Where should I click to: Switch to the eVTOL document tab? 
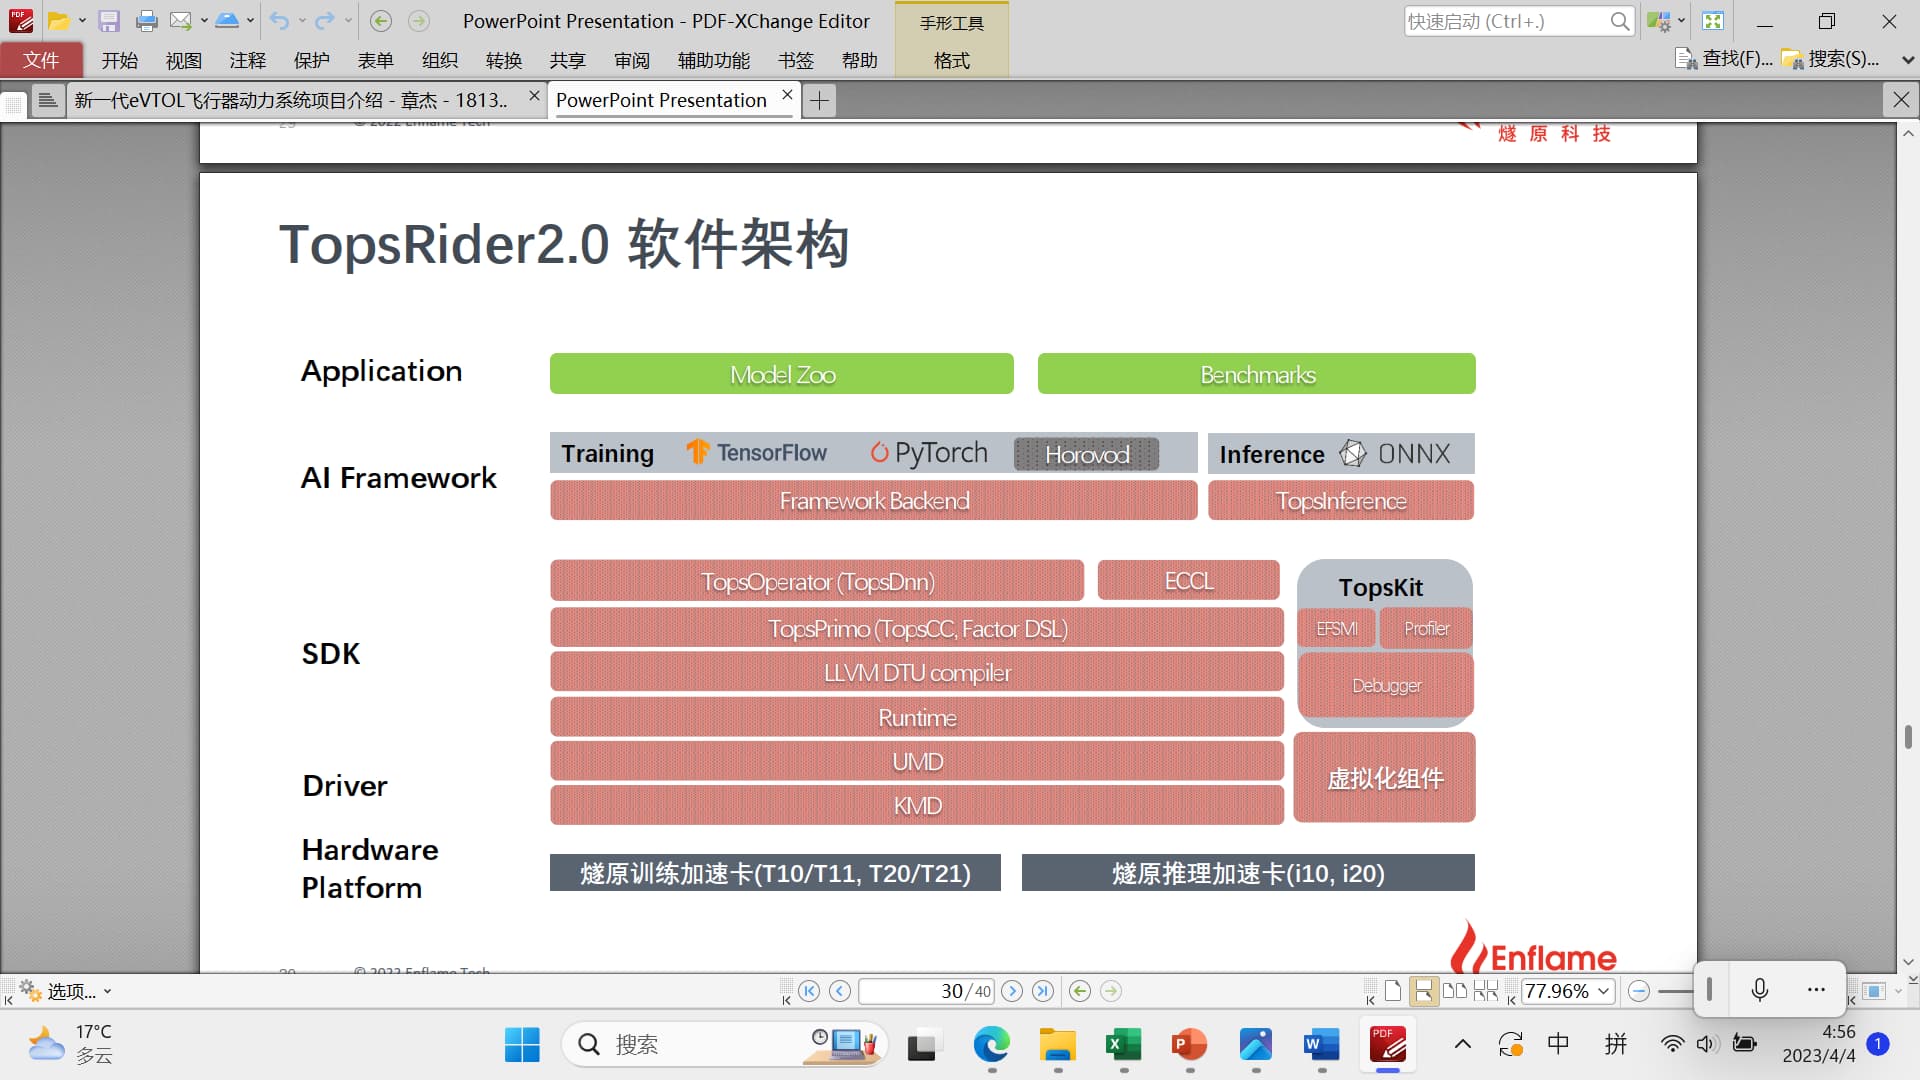[x=291, y=100]
